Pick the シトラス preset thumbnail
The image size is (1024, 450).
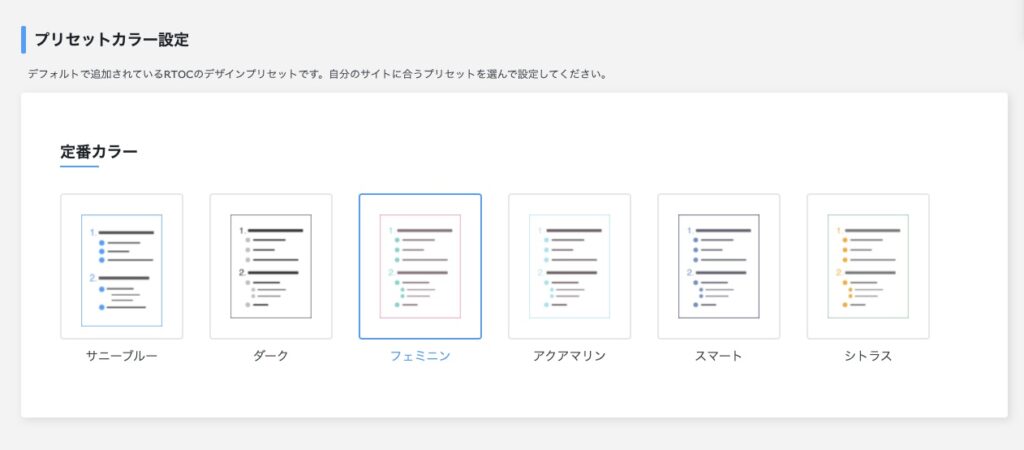click(x=868, y=266)
